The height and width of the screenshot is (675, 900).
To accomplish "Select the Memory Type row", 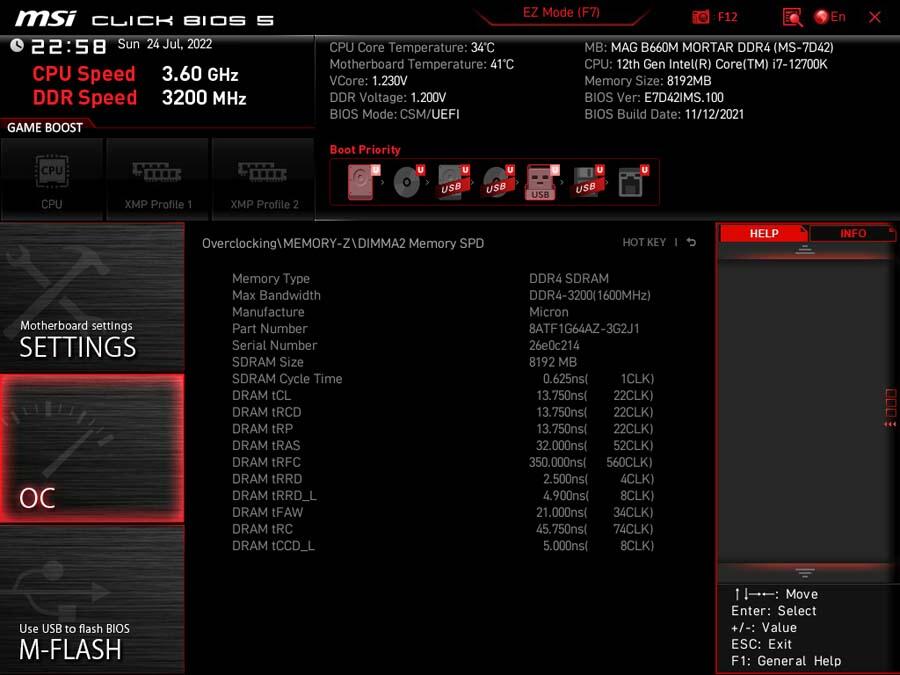I will click(443, 278).
